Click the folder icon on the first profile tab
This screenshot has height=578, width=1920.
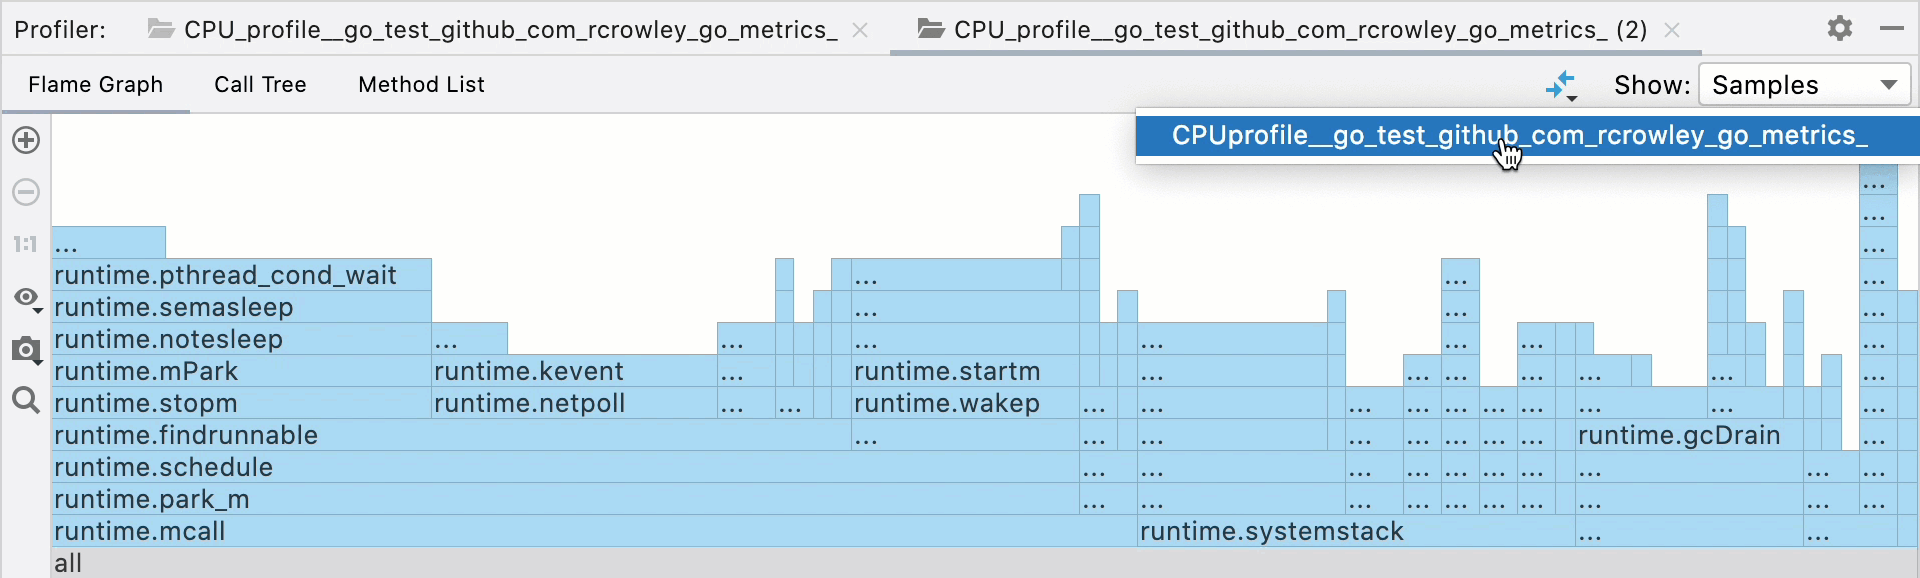point(160,29)
